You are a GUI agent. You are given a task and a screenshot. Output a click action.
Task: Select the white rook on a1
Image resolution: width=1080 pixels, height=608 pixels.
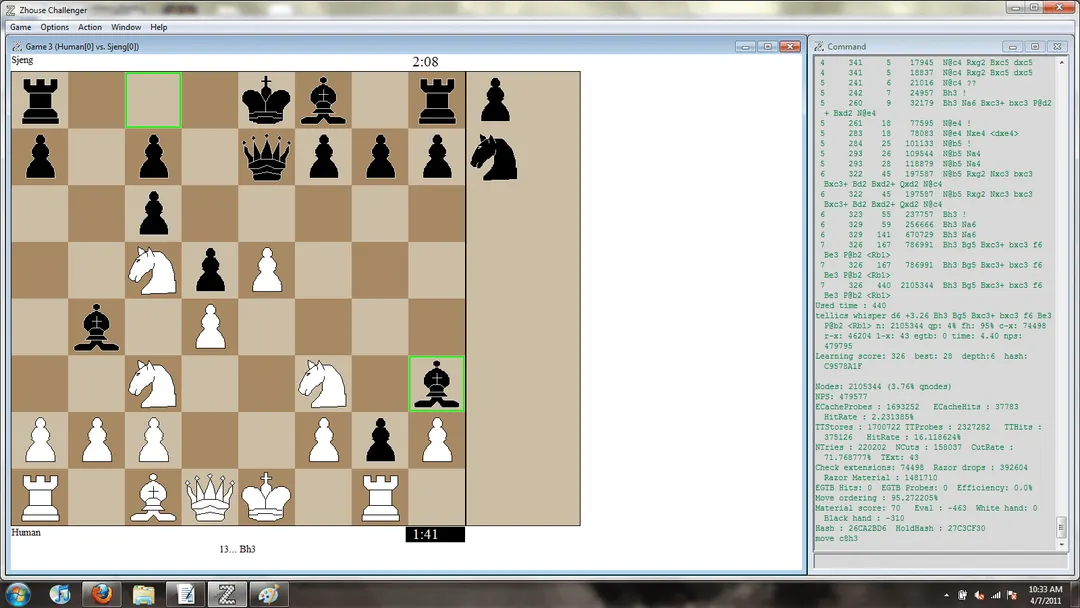(x=40, y=497)
